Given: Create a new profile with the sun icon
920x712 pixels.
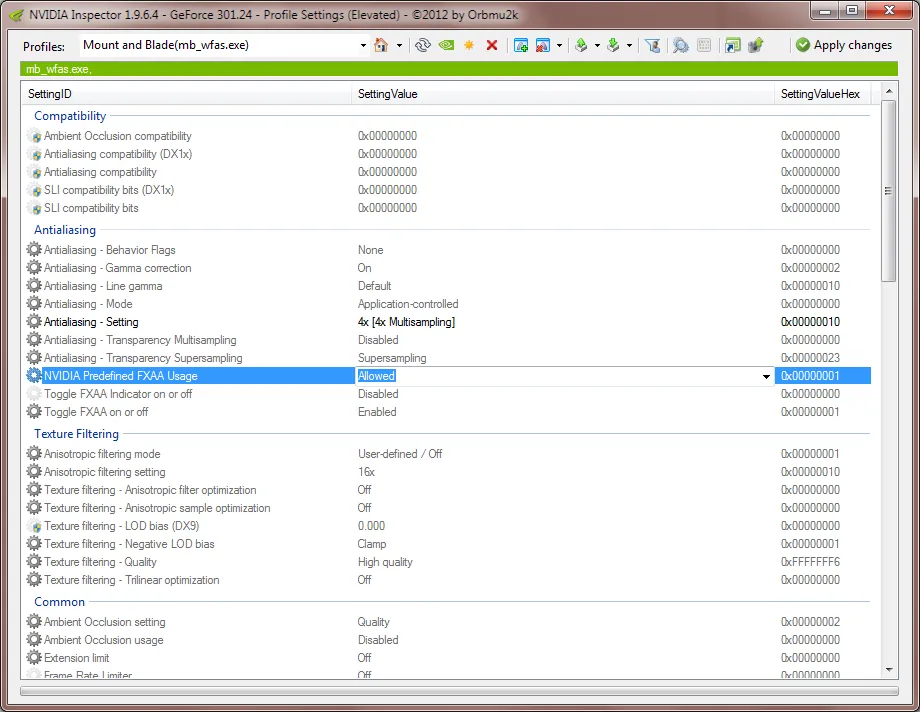Looking at the screenshot, I should tap(469, 45).
